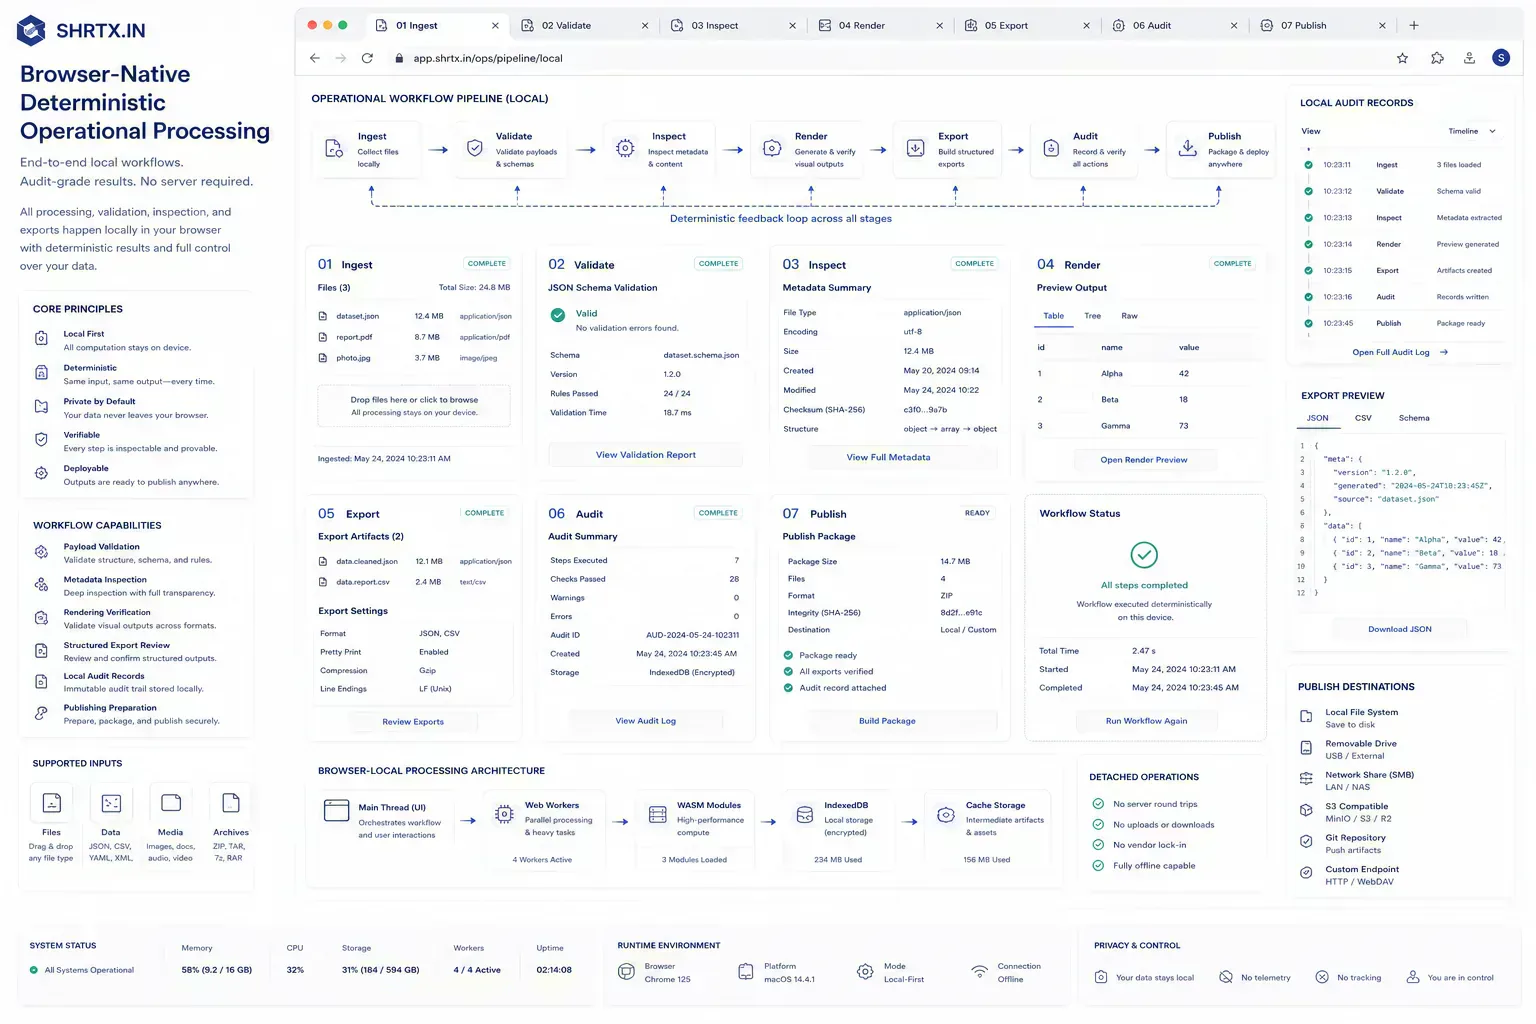Click the Validate shield stage icon

pyautogui.click(x=475, y=148)
